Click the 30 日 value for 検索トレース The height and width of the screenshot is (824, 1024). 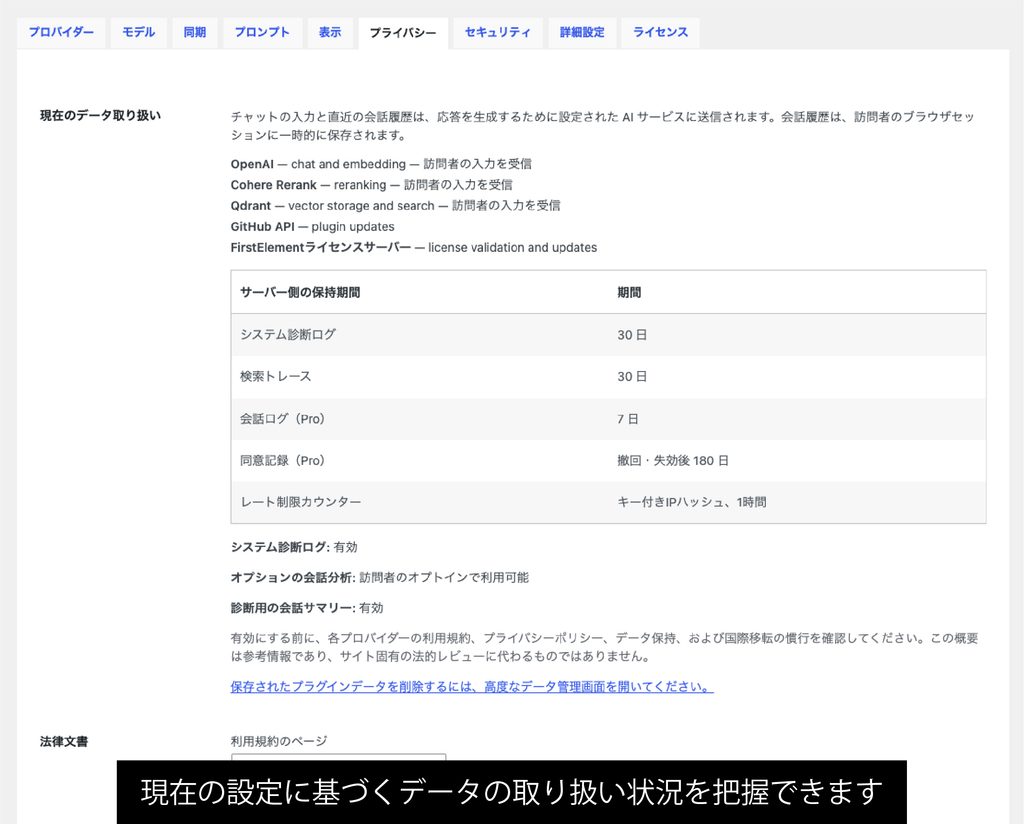tap(632, 377)
